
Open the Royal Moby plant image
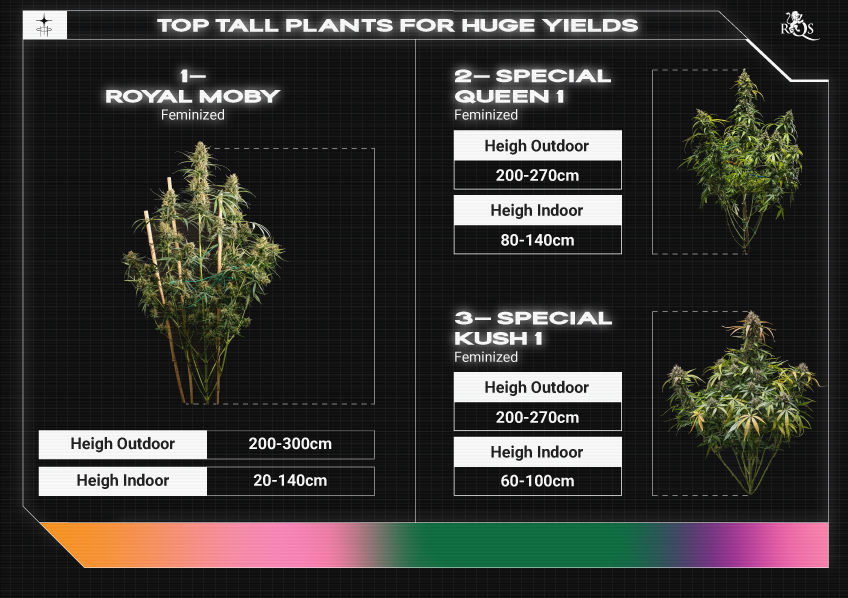[x=203, y=273]
